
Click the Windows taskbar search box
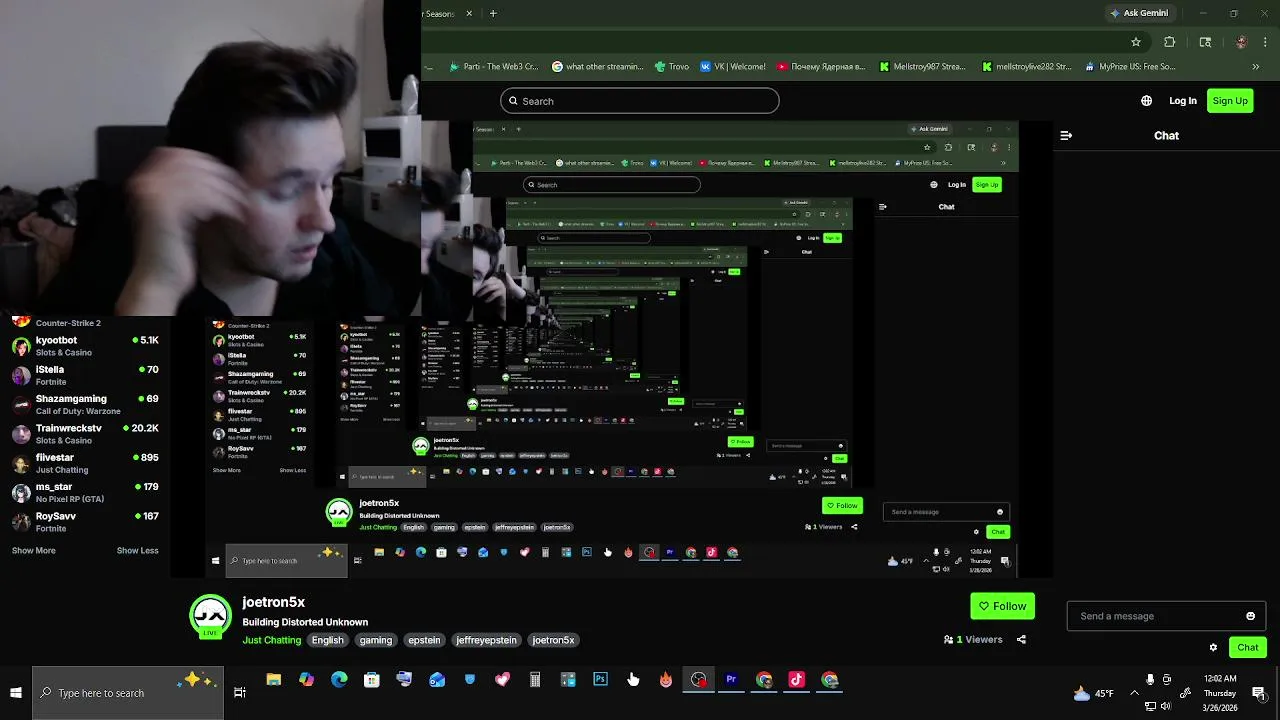coord(128,693)
